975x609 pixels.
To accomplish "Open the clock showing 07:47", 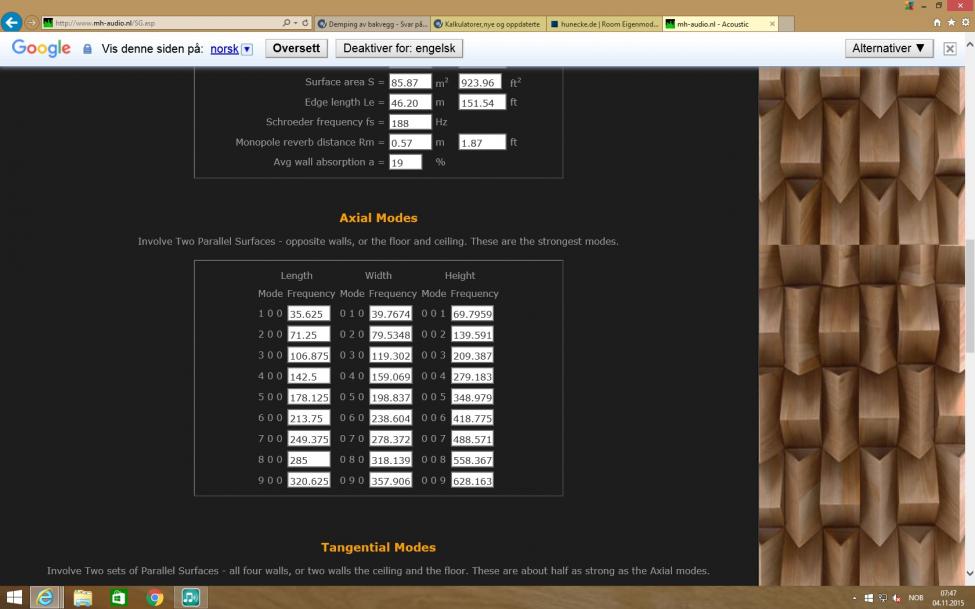I will coord(948,598).
